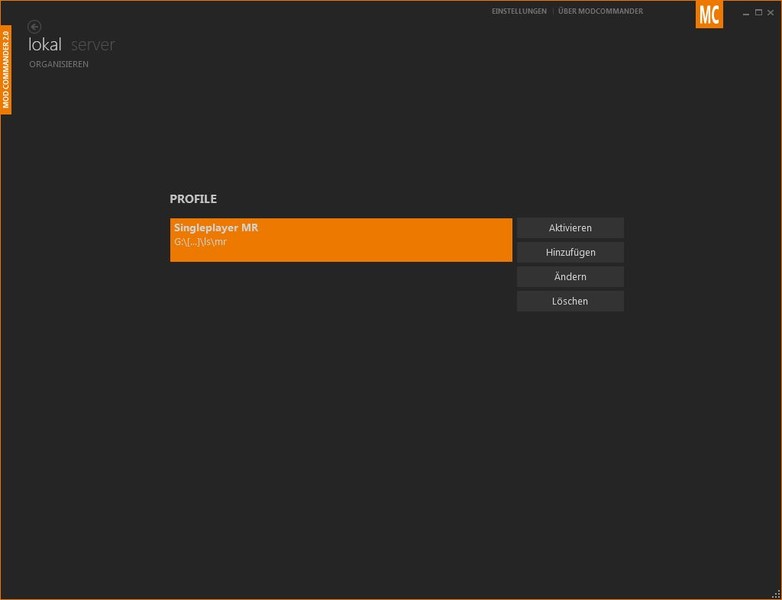Click the profile path G:\[...]\ls\mr
The image size is (782, 600).
pyautogui.click(x=200, y=242)
